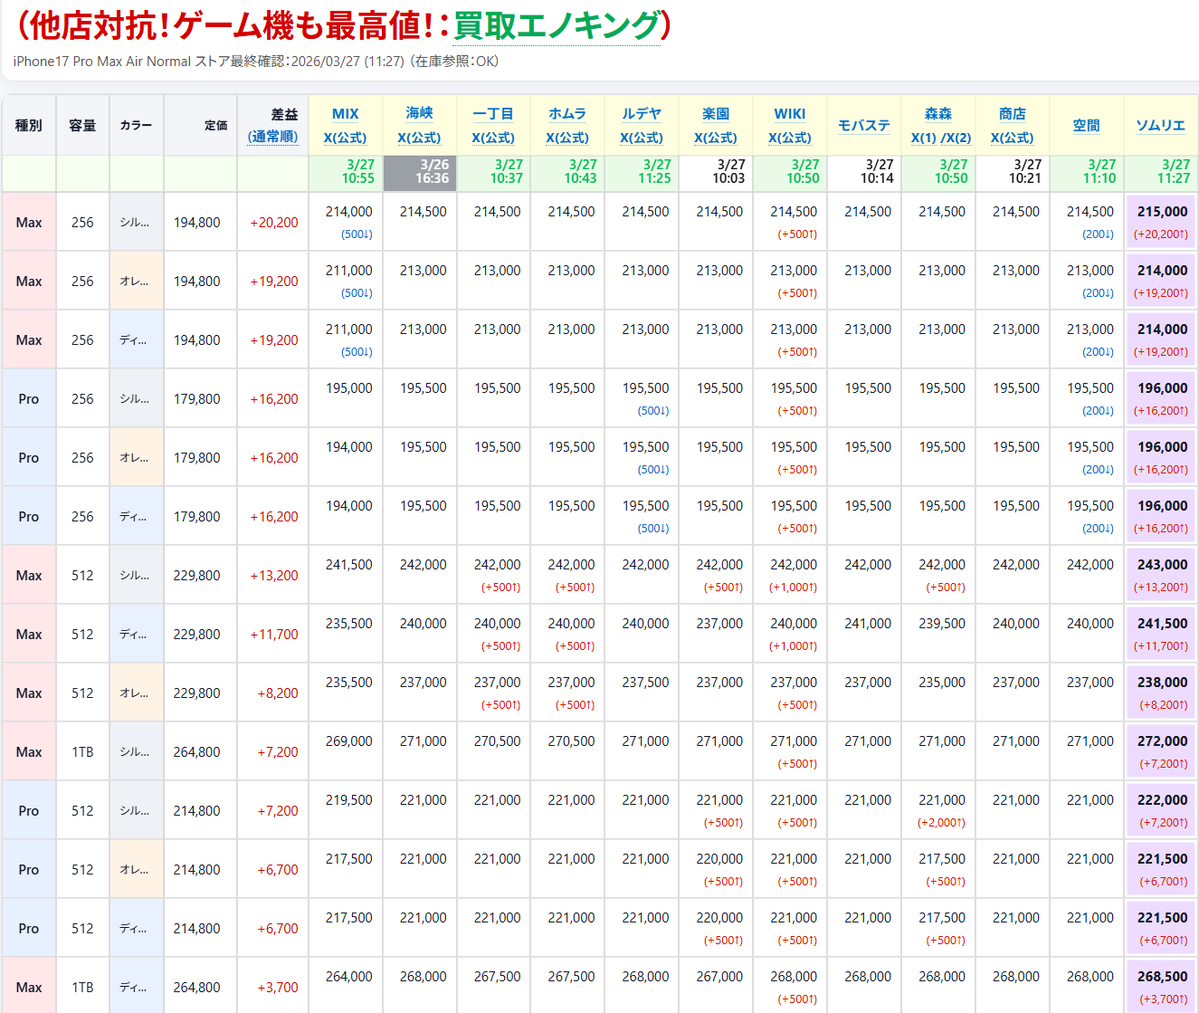Open the 買取エノキング title link

(556, 25)
